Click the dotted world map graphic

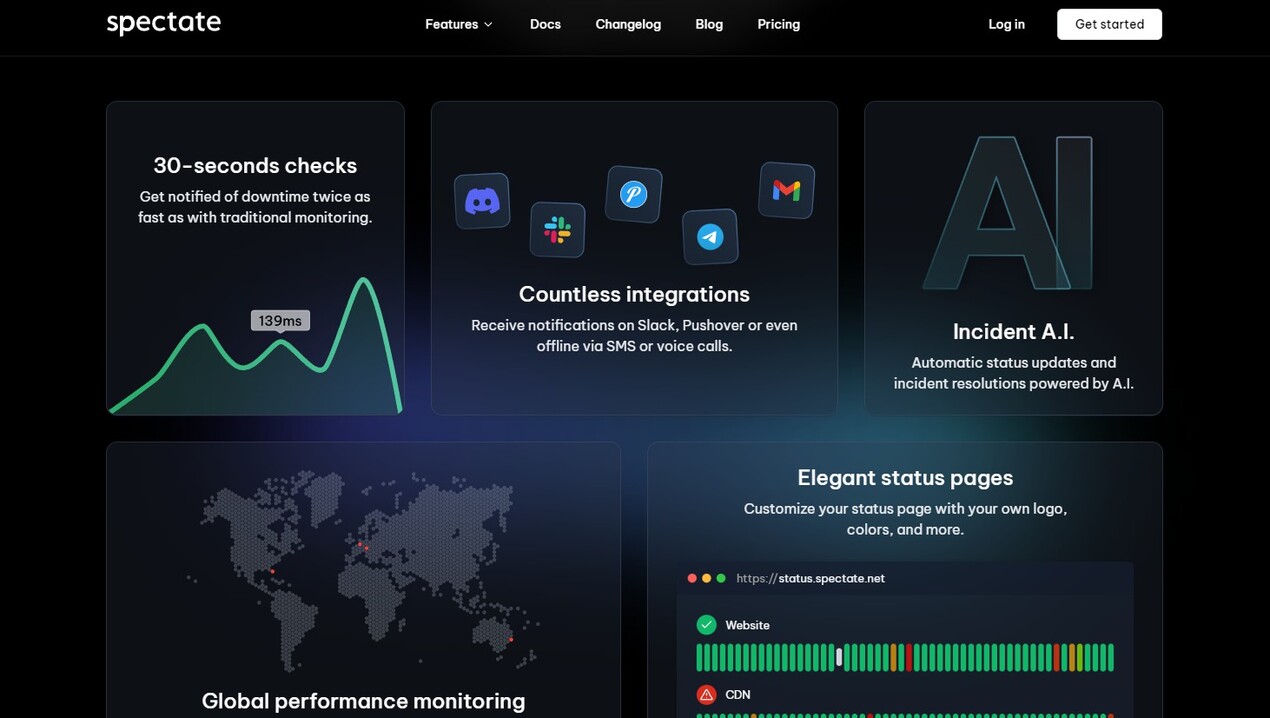point(362,570)
